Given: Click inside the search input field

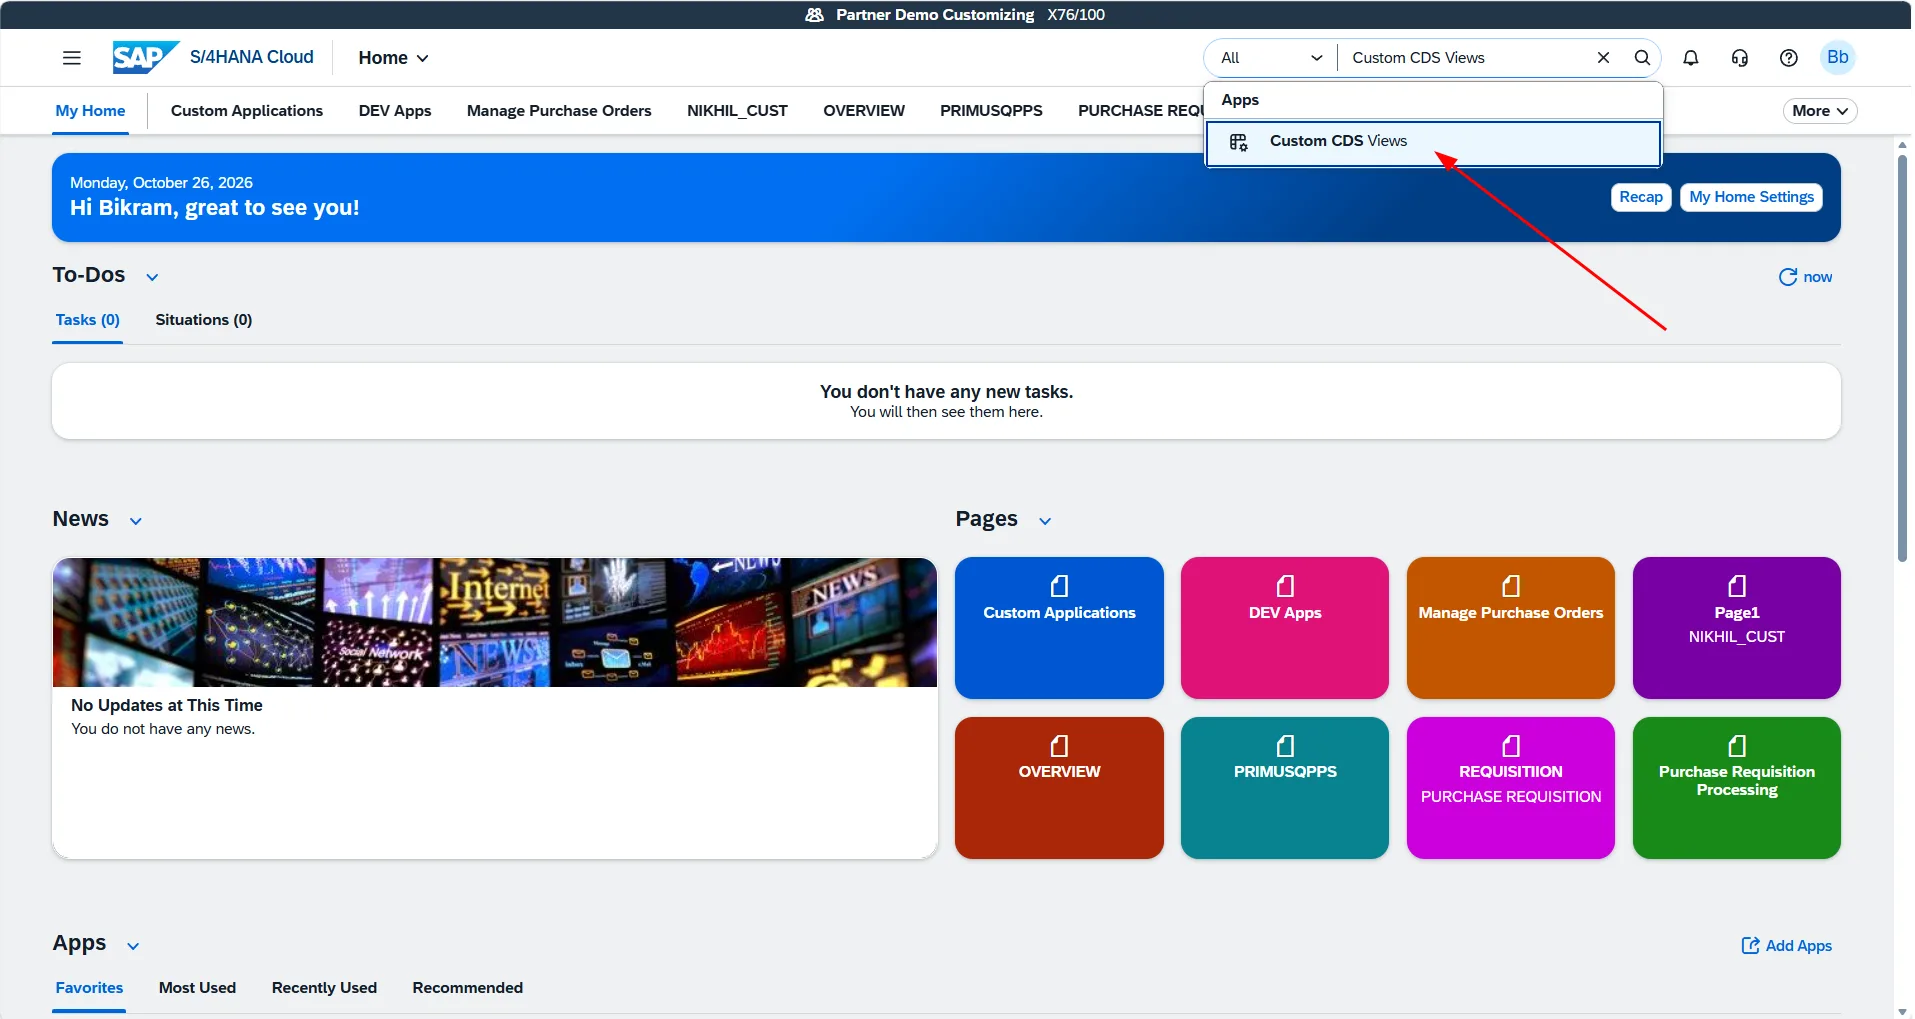Looking at the screenshot, I should [1465, 58].
